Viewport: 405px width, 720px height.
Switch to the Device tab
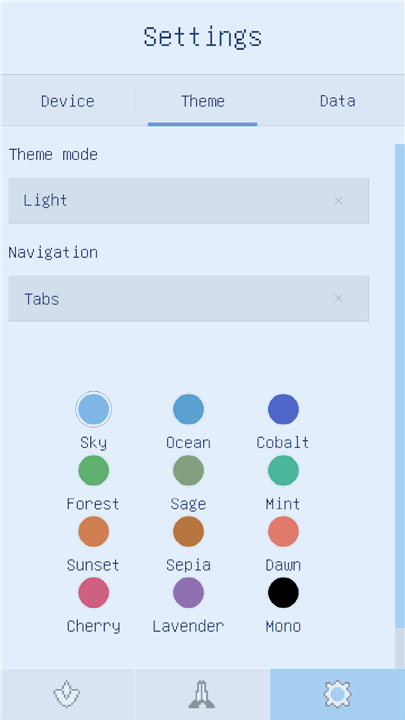(68, 101)
